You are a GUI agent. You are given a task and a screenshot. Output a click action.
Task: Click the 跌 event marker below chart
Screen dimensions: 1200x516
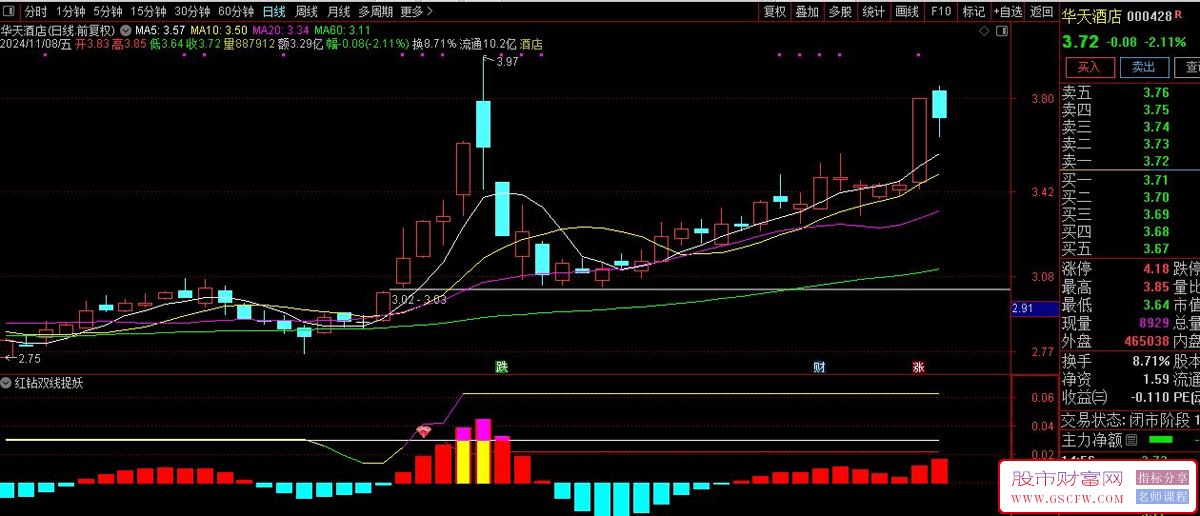[x=501, y=367]
